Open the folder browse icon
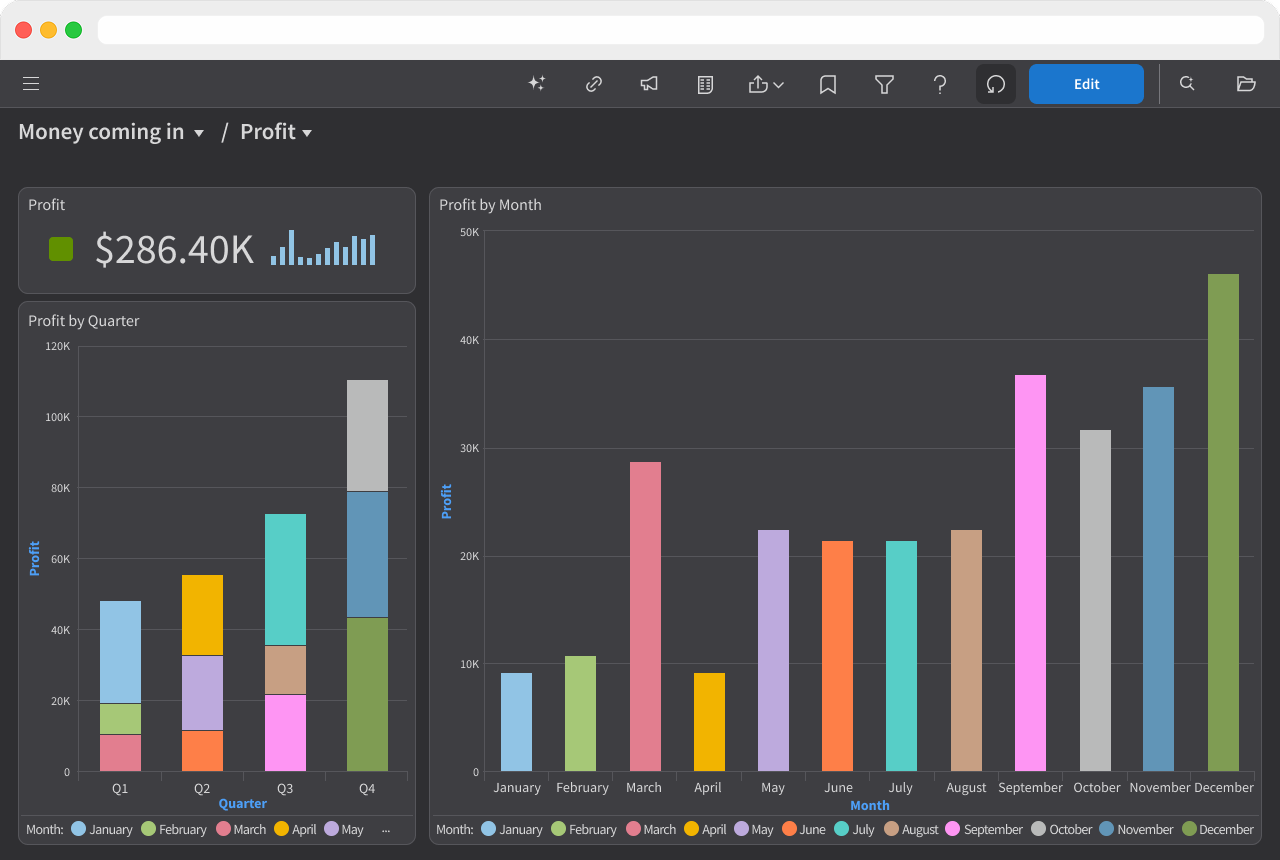Viewport: 1280px width, 860px height. point(1246,84)
